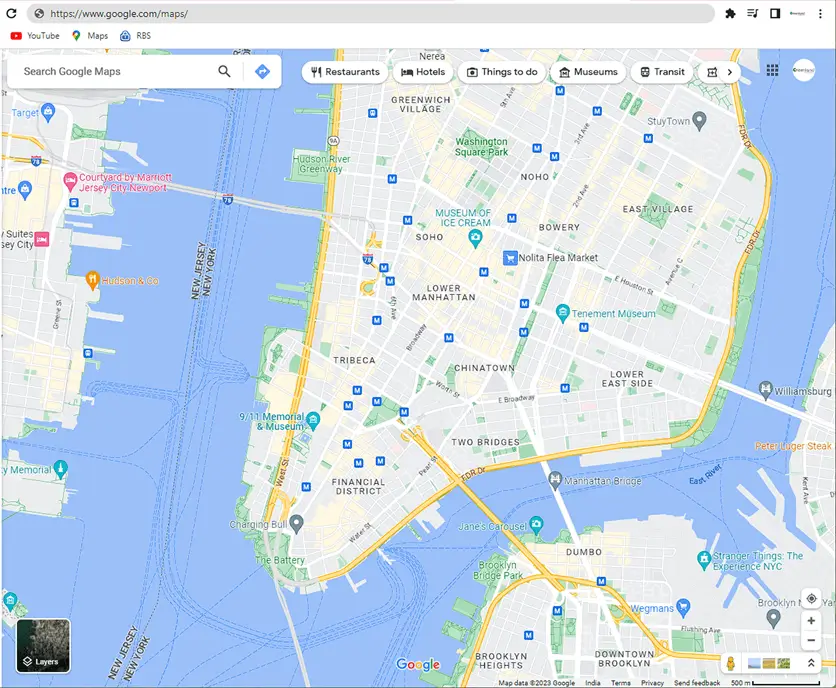This screenshot has width=836, height=688.
Task: Select the Museum of Ice Cream pin
Action: [475, 237]
